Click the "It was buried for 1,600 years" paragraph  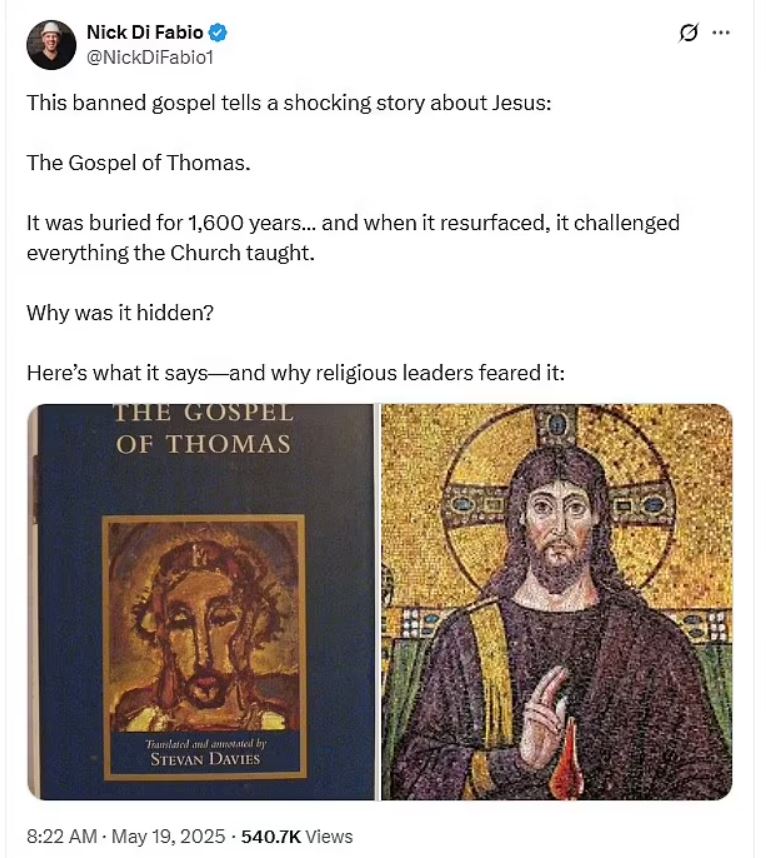click(353, 237)
